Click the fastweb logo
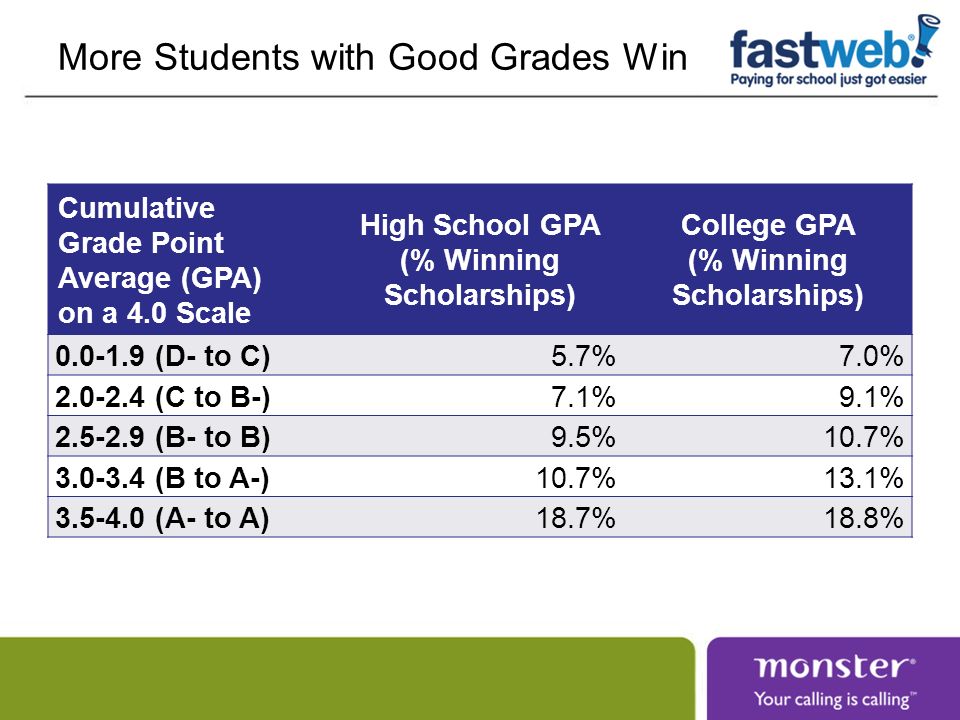960x720 pixels. pos(834,50)
